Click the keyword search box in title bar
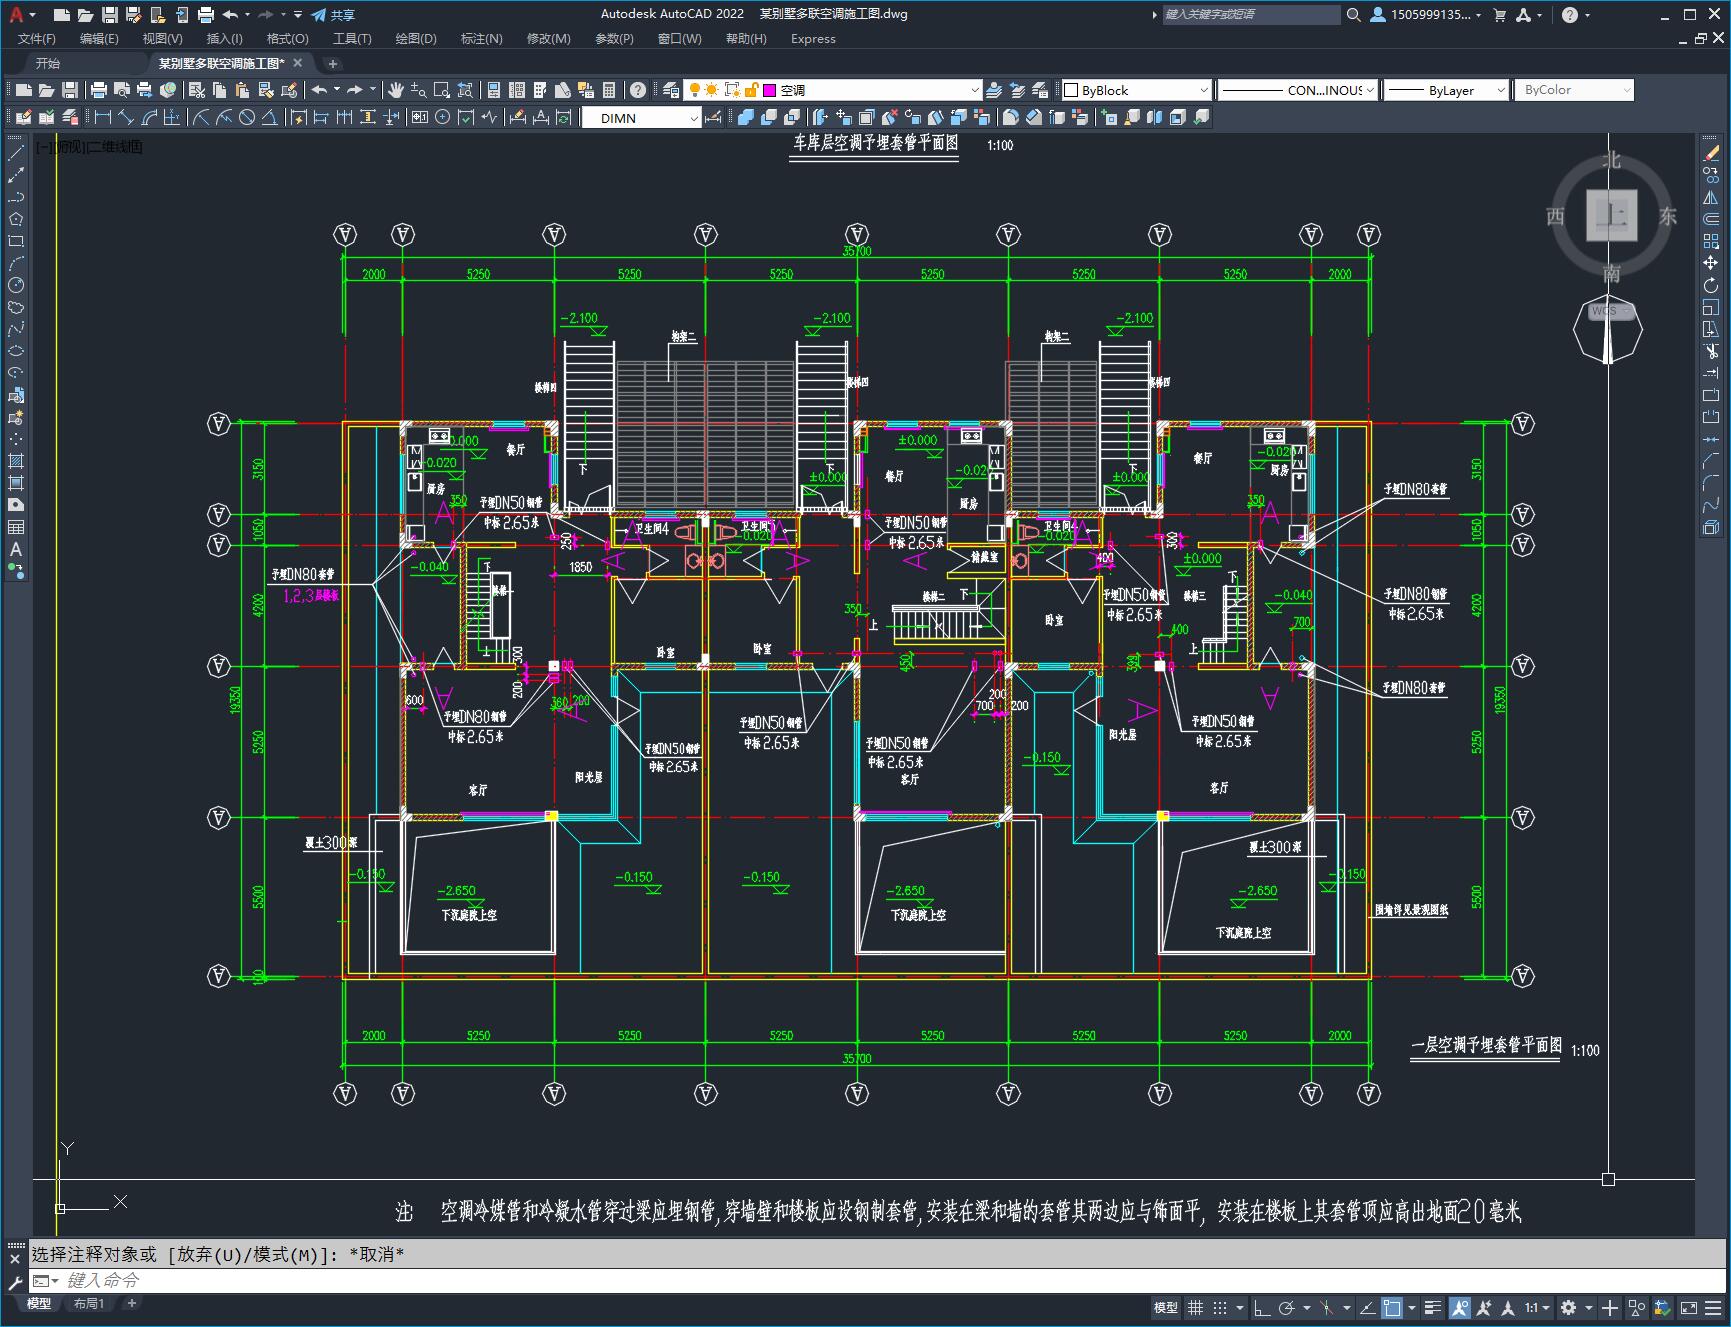This screenshot has height=1327, width=1731. click(1250, 15)
